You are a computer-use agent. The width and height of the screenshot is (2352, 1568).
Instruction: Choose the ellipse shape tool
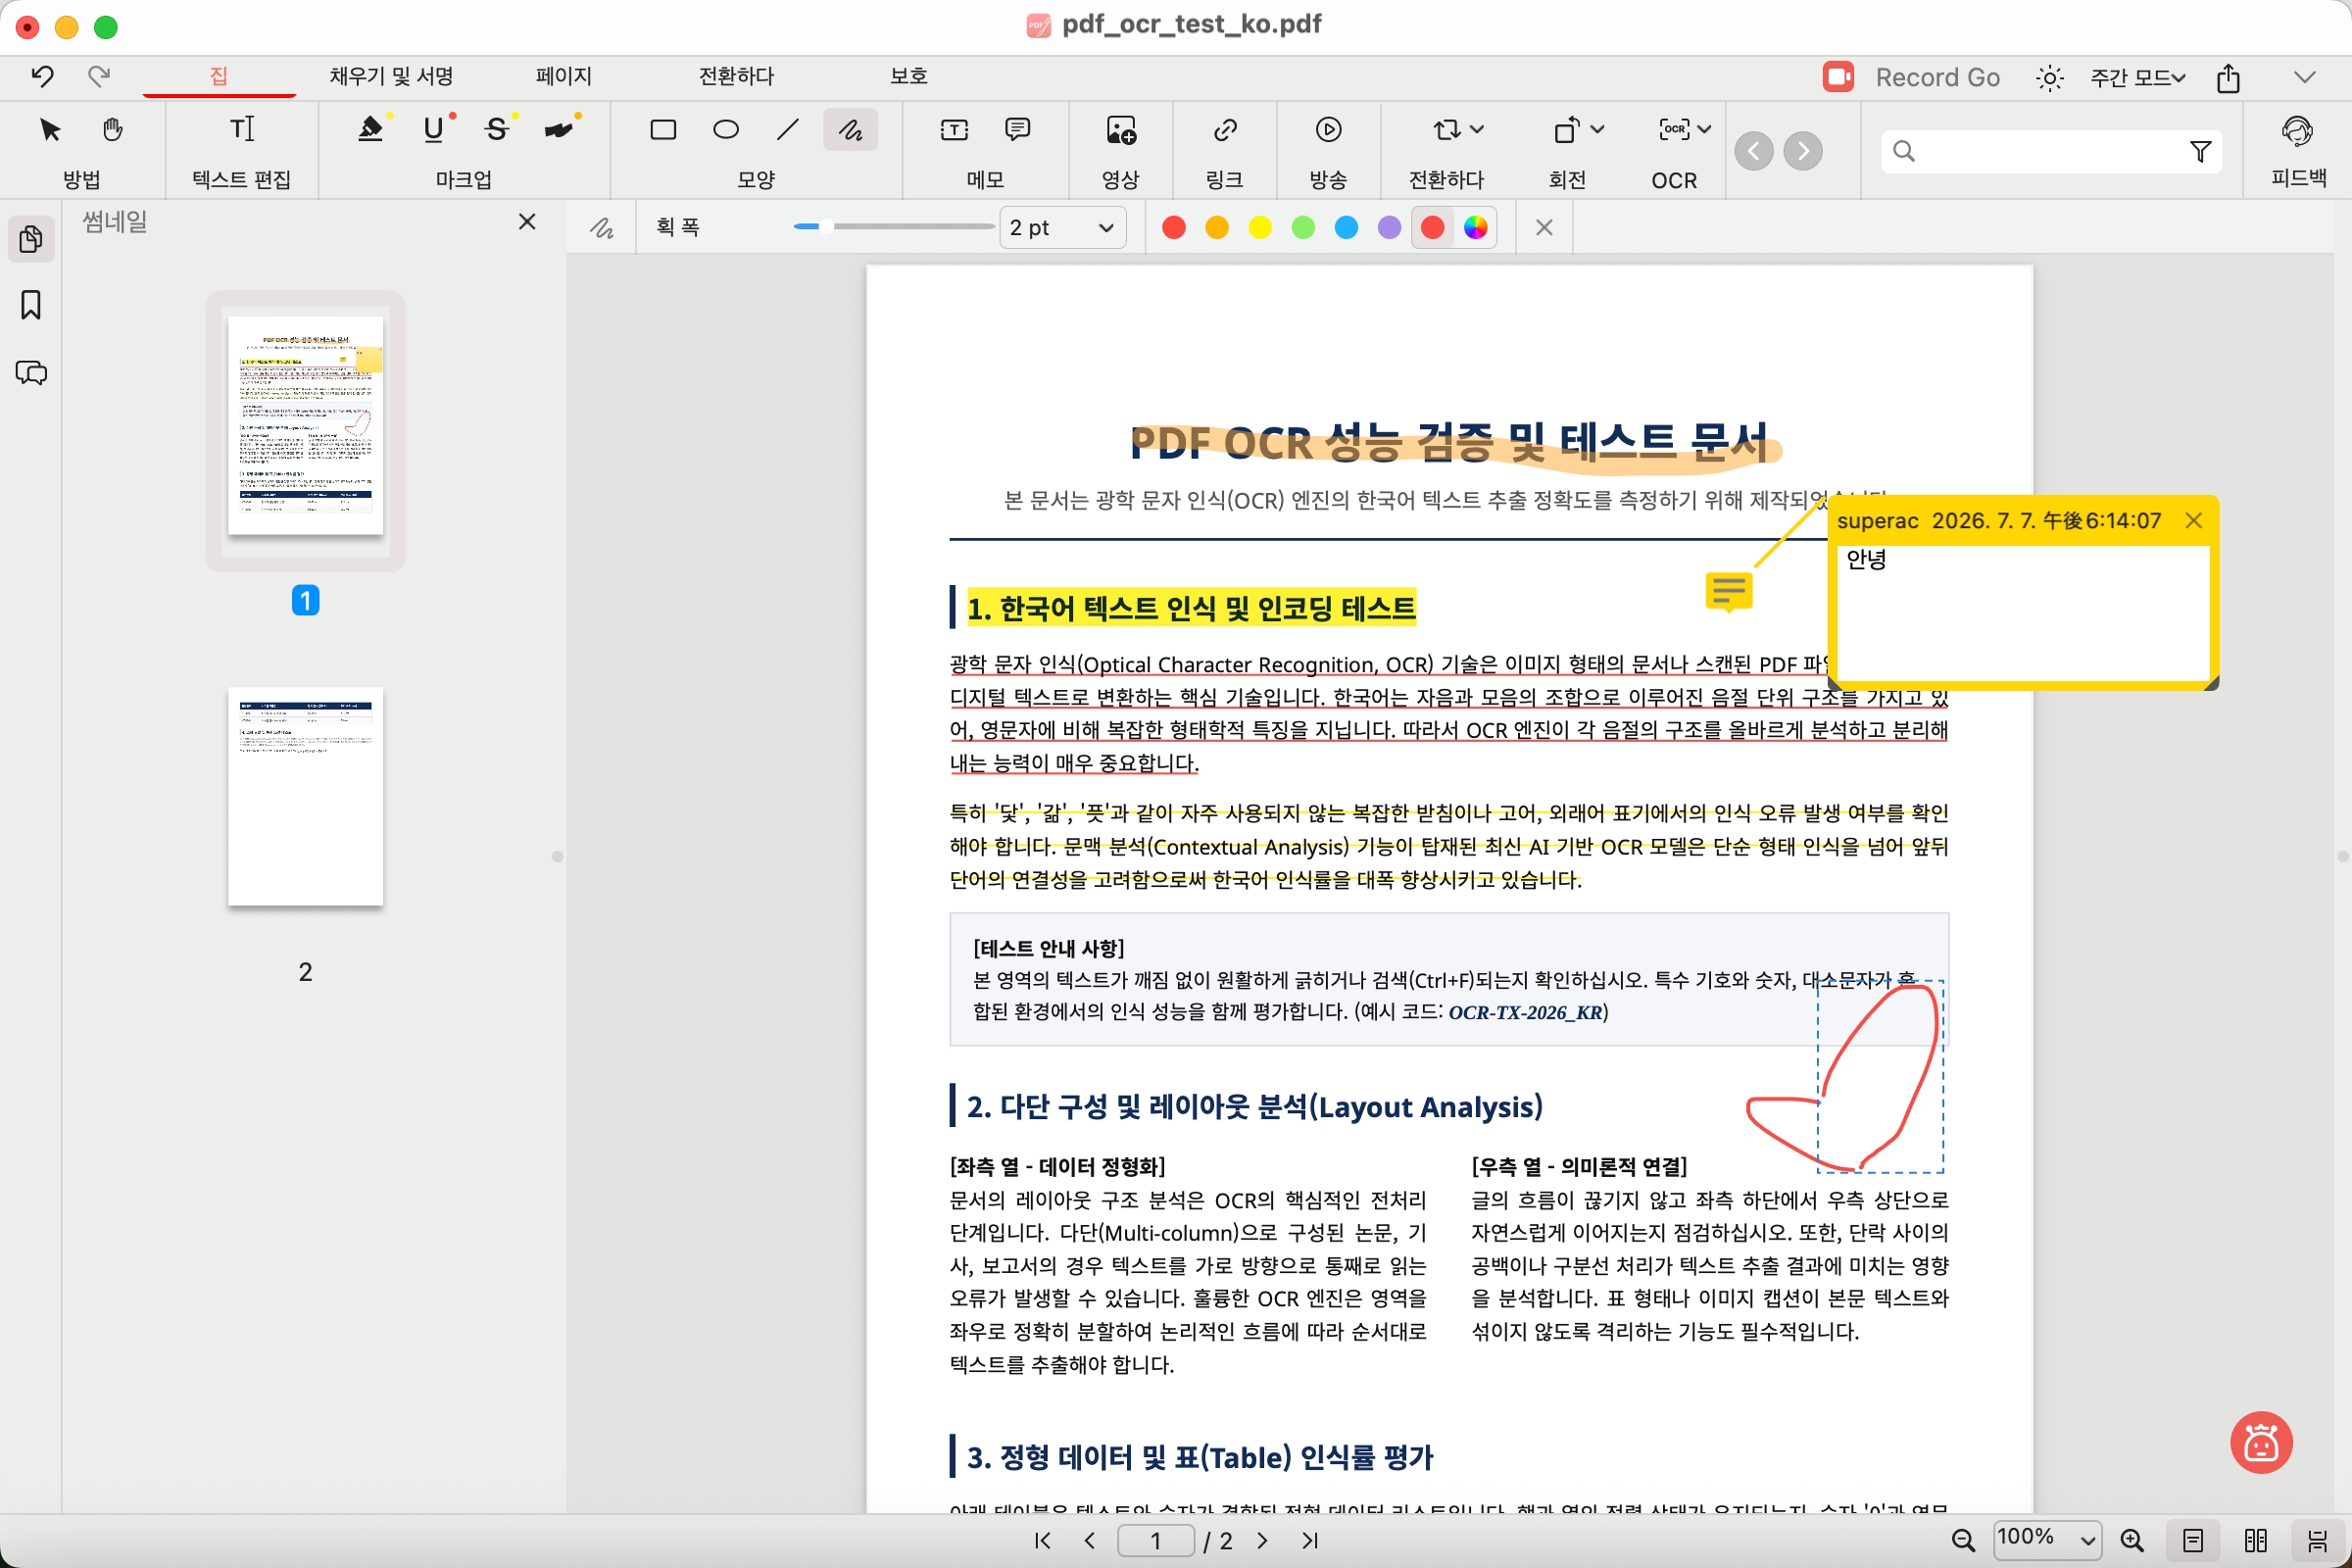click(x=726, y=130)
